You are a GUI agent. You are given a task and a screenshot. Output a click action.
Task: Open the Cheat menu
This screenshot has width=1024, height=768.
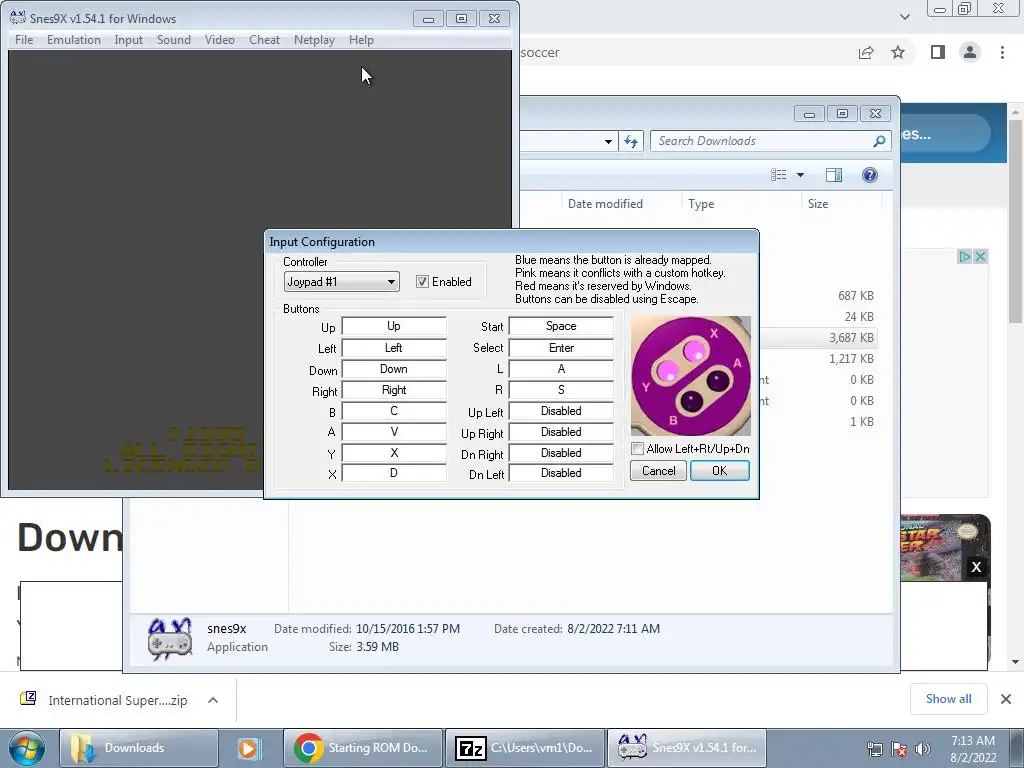pos(264,40)
